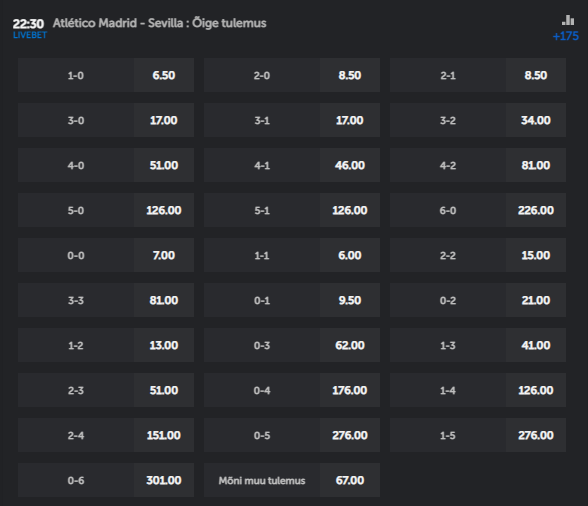
Task: Choose the 0-1 away win at 9.50
Action: point(292,300)
